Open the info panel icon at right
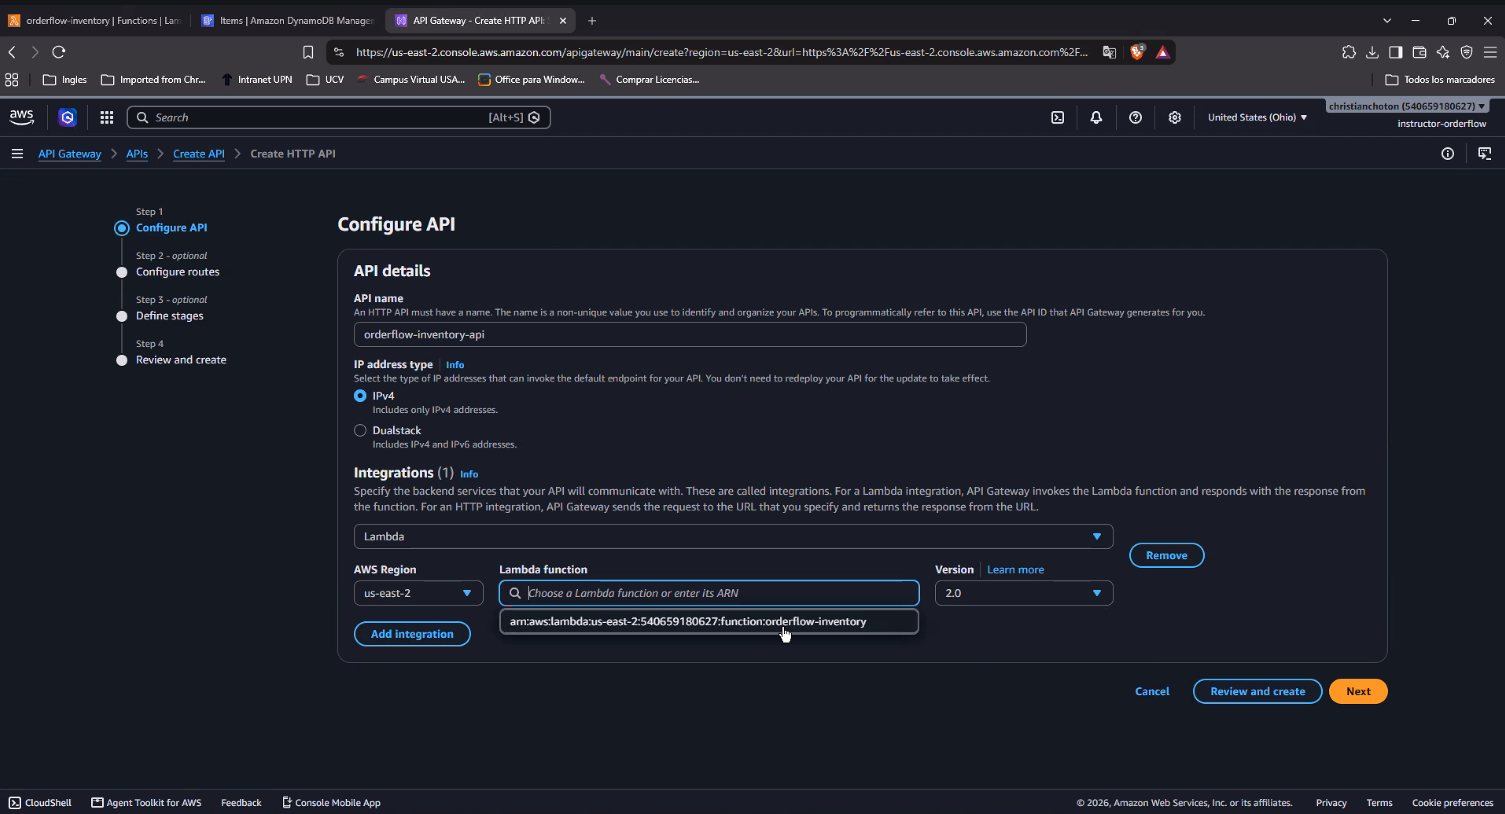Screen dimensions: 1505x814 (1447, 154)
